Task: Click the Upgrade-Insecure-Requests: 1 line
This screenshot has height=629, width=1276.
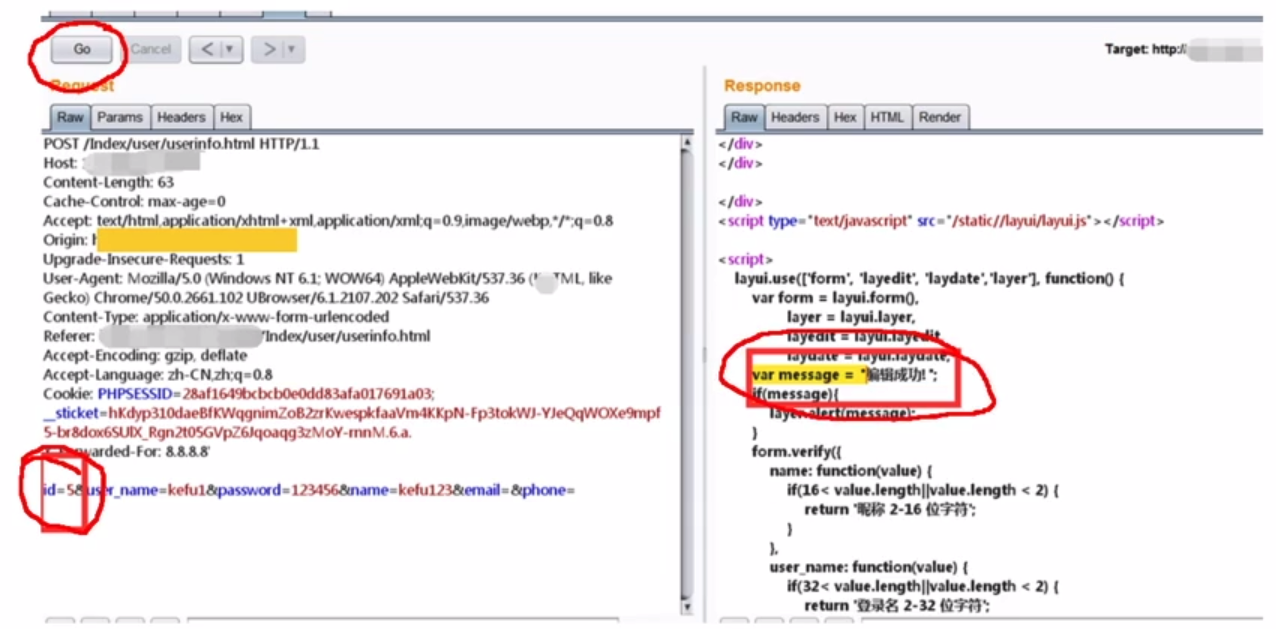Action: [x=143, y=259]
